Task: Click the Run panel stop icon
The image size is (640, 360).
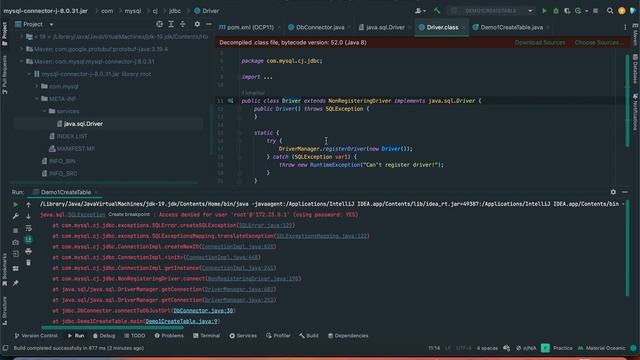Action: pos(16,230)
